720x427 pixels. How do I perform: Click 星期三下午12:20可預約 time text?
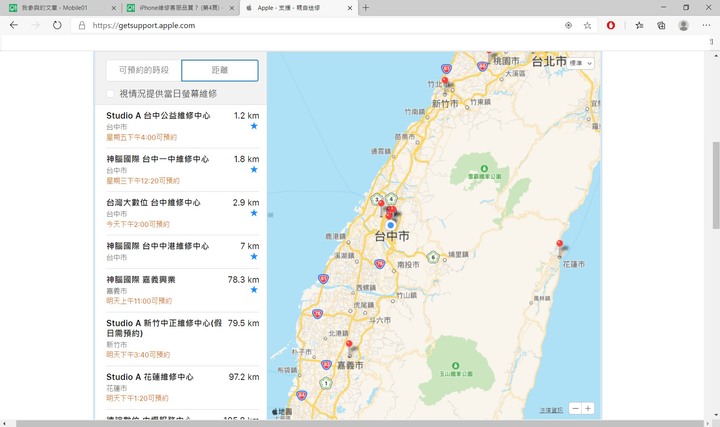143,181
